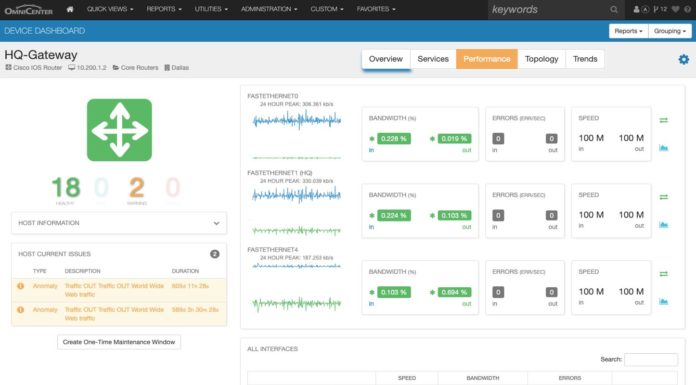Click the green 18 healthy count

(x=66, y=187)
